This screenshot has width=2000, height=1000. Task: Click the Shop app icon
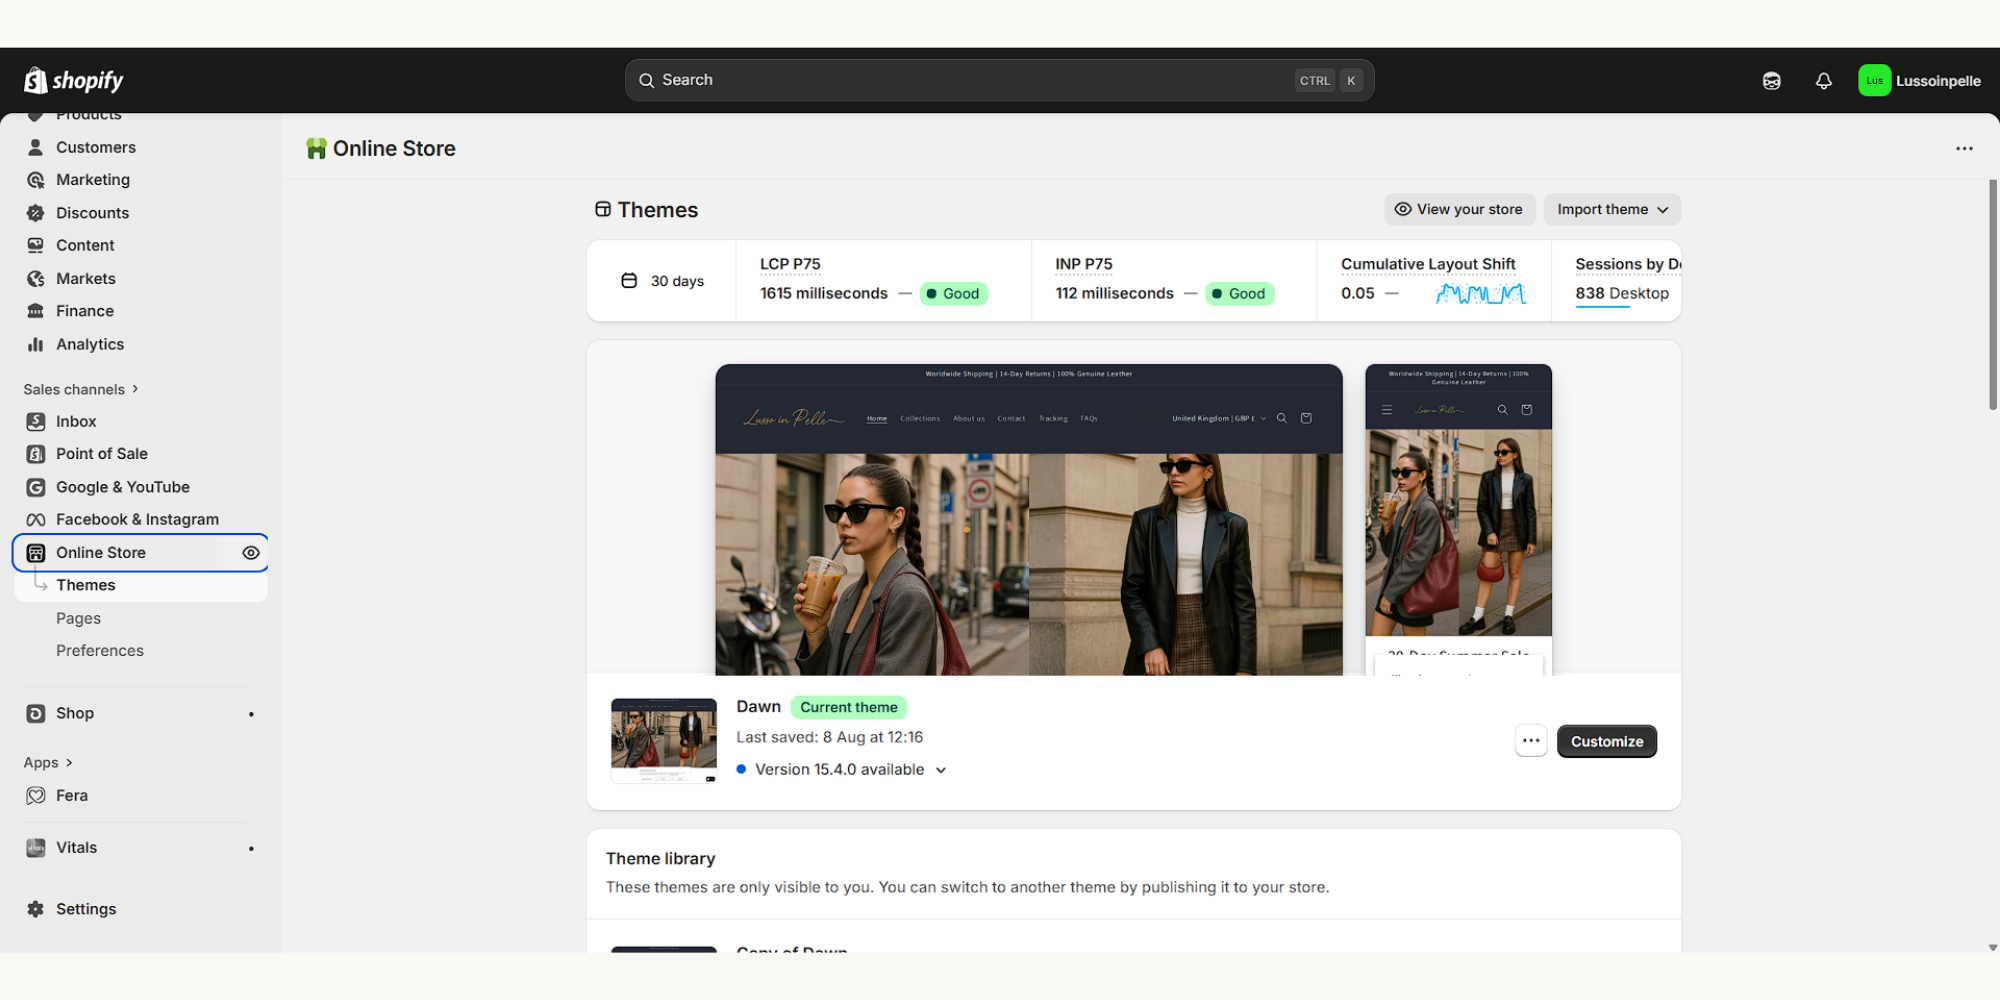tap(36, 714)
